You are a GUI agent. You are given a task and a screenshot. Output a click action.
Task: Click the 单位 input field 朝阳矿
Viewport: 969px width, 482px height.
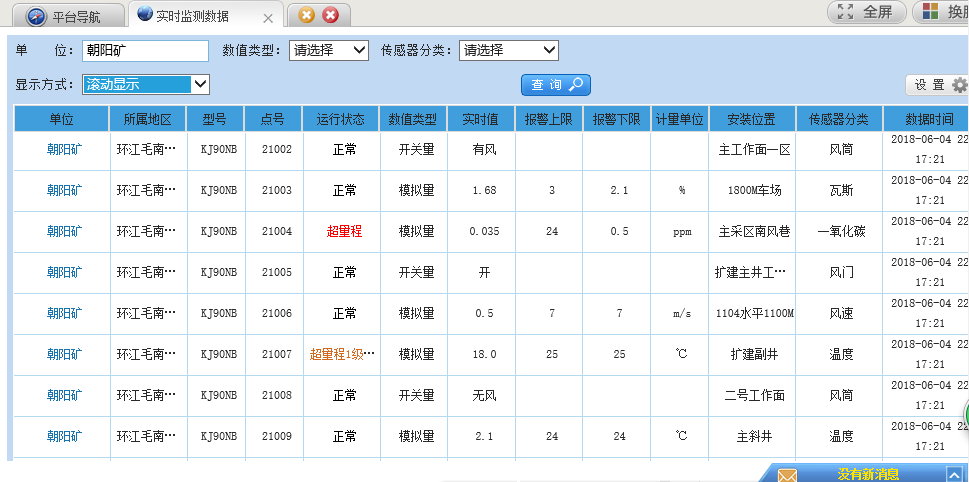145,51
